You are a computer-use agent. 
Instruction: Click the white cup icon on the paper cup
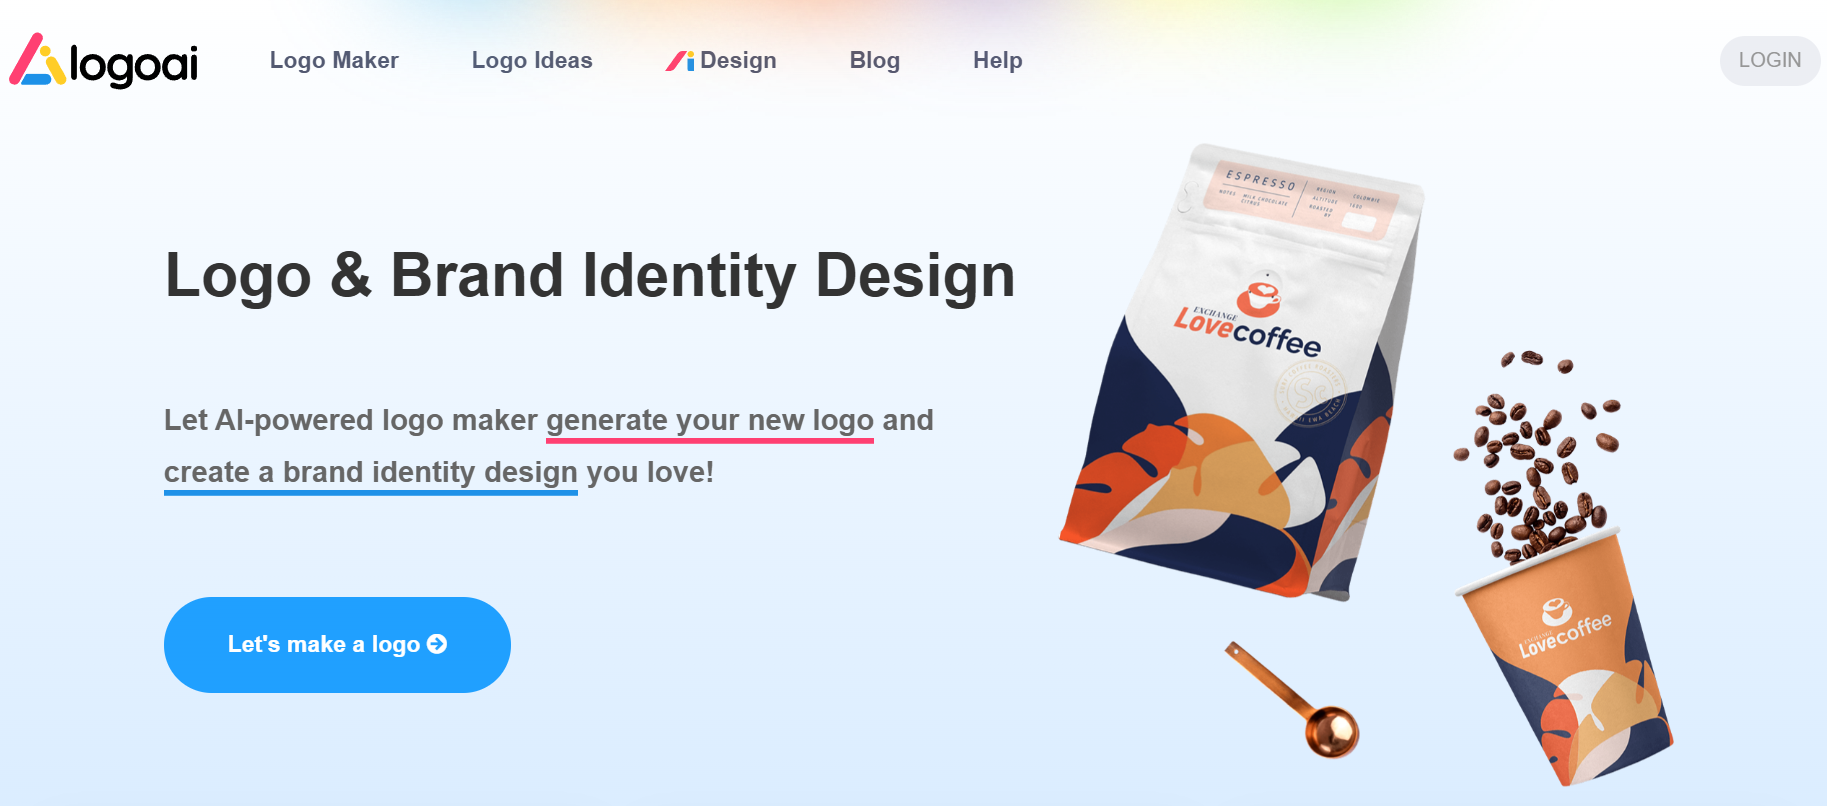(x=1556, y=609)
